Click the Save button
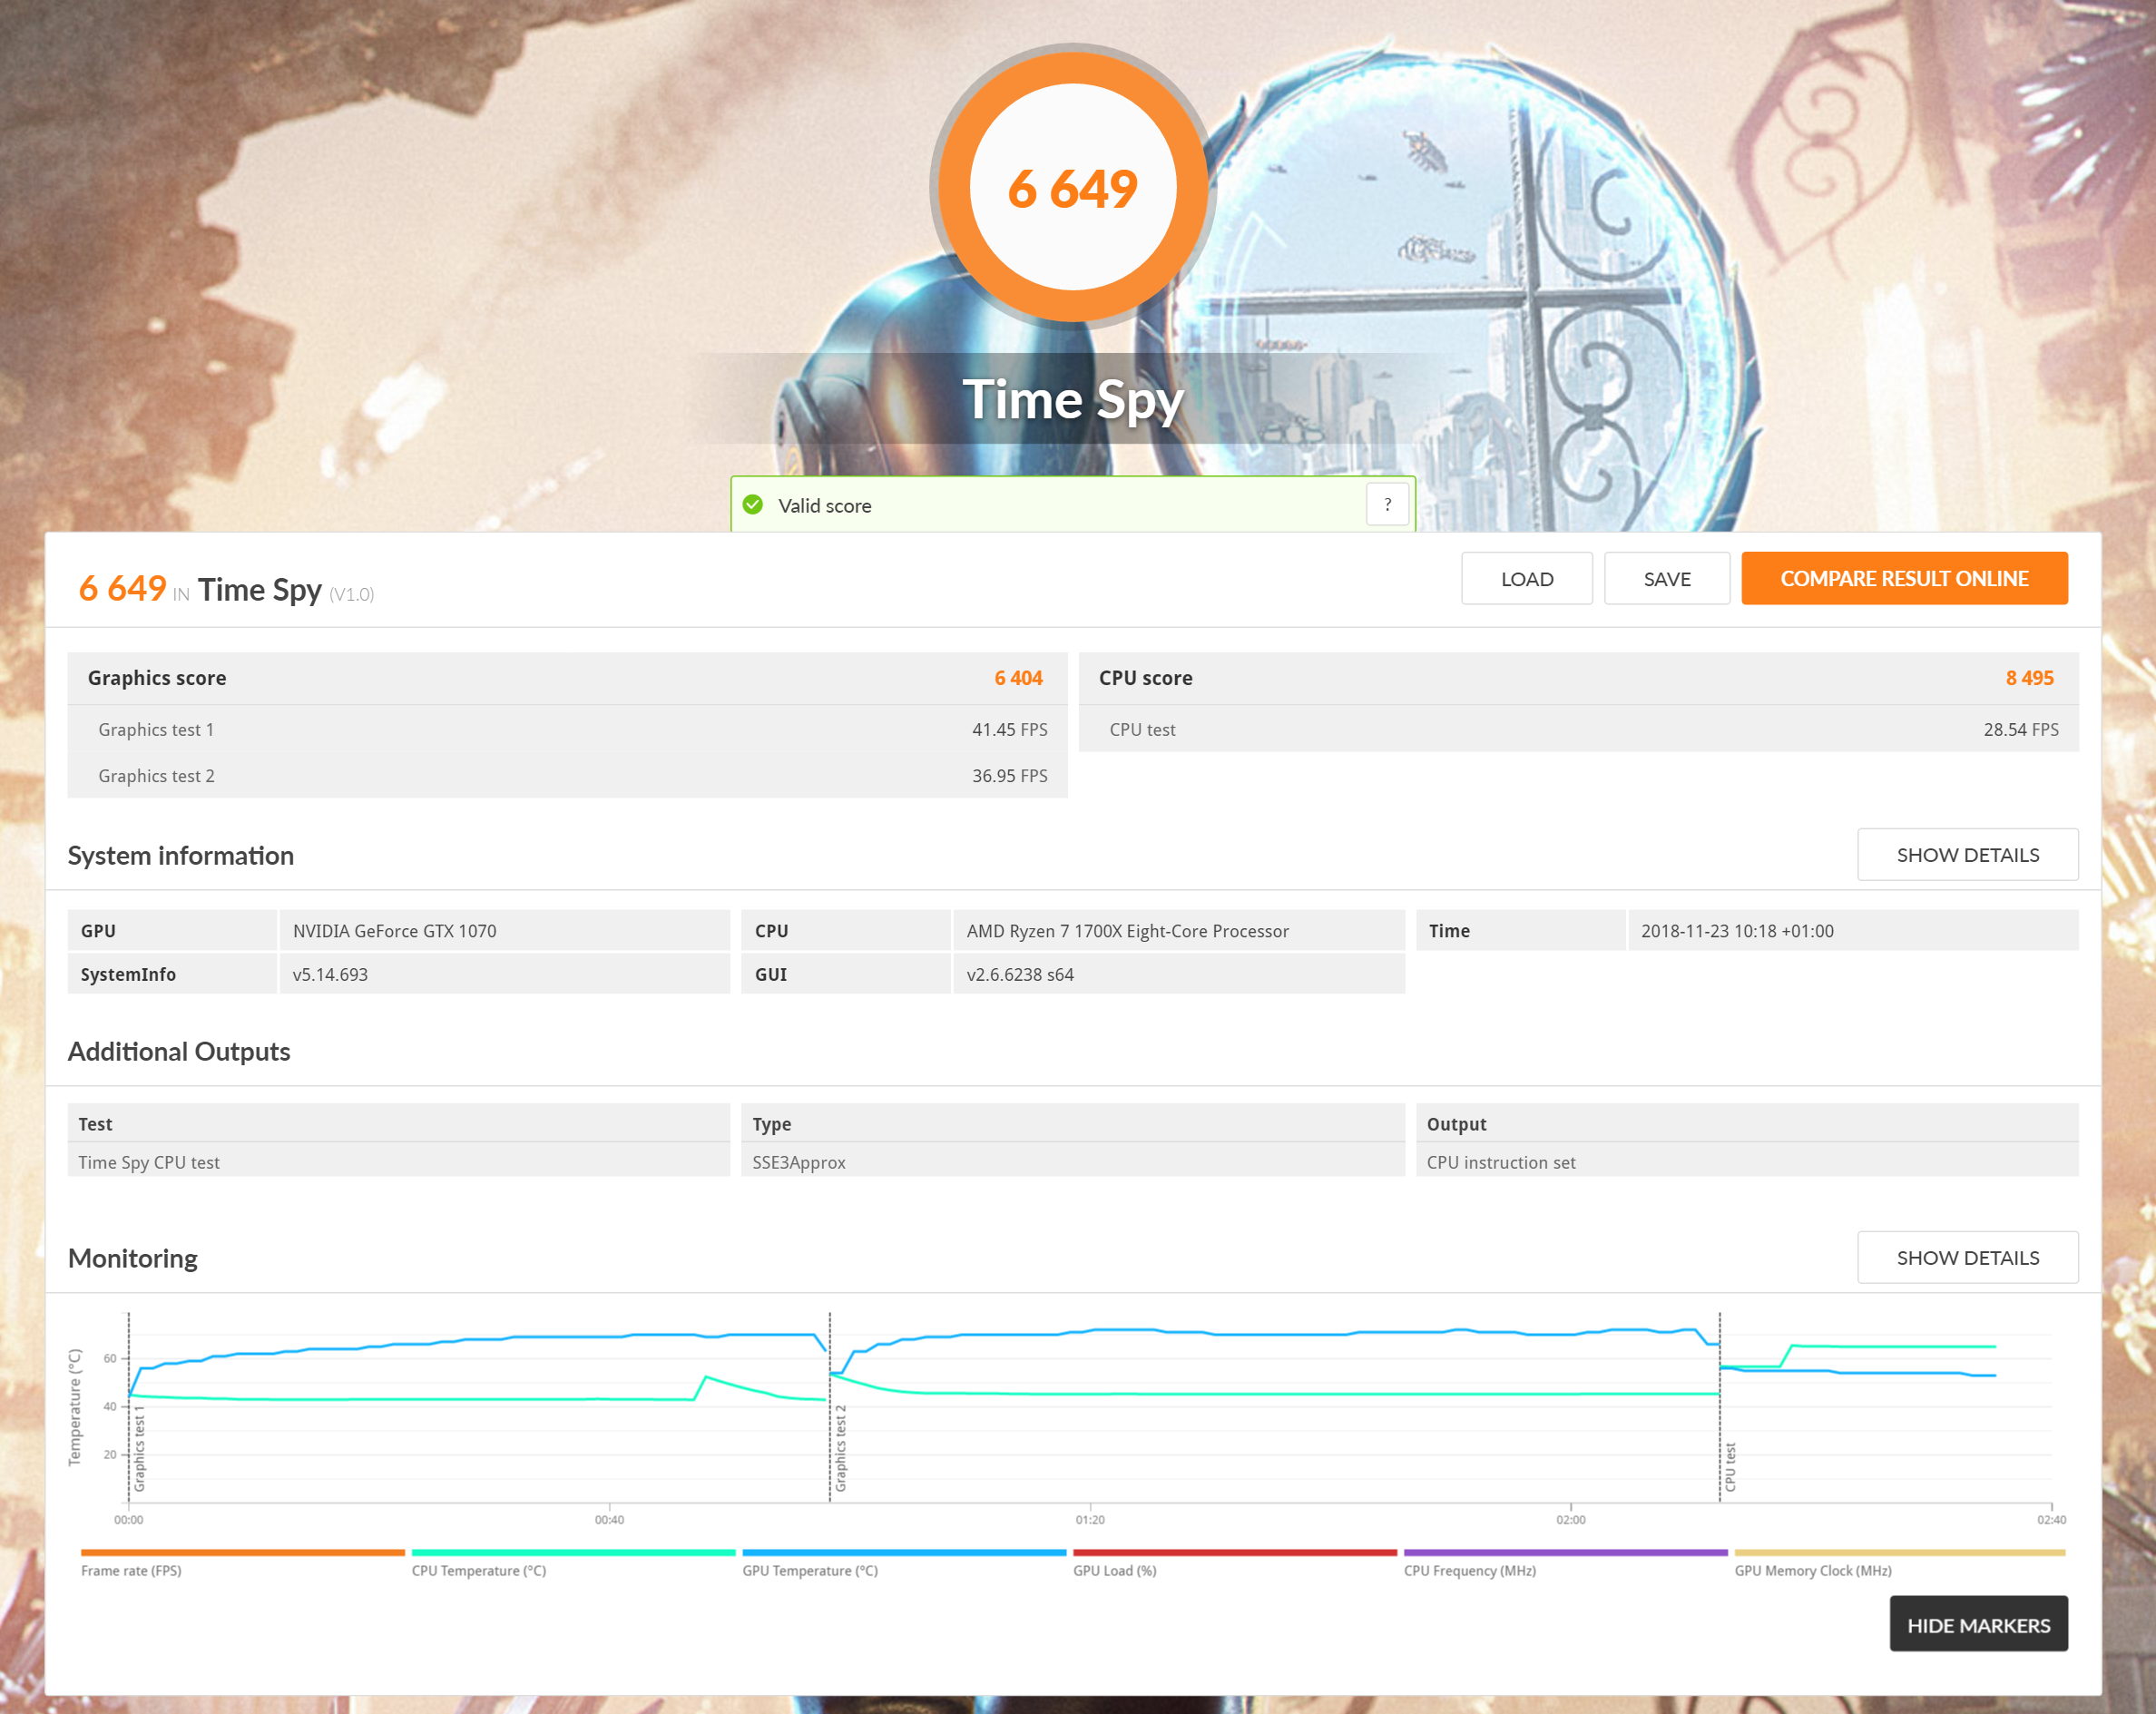This screenshot has width=2156, height=1714. point(1666,579)
